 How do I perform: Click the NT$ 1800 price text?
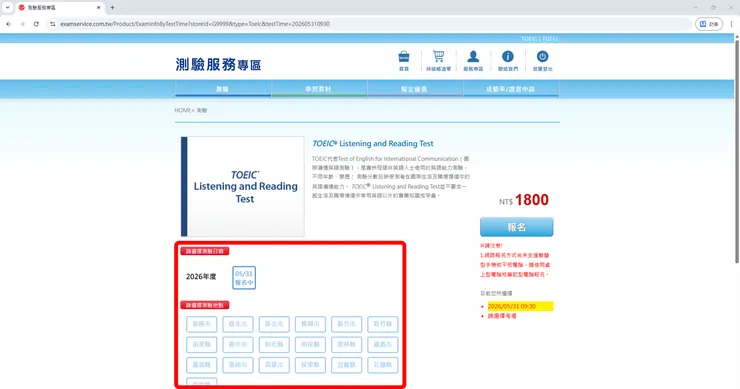coord(524,200)
